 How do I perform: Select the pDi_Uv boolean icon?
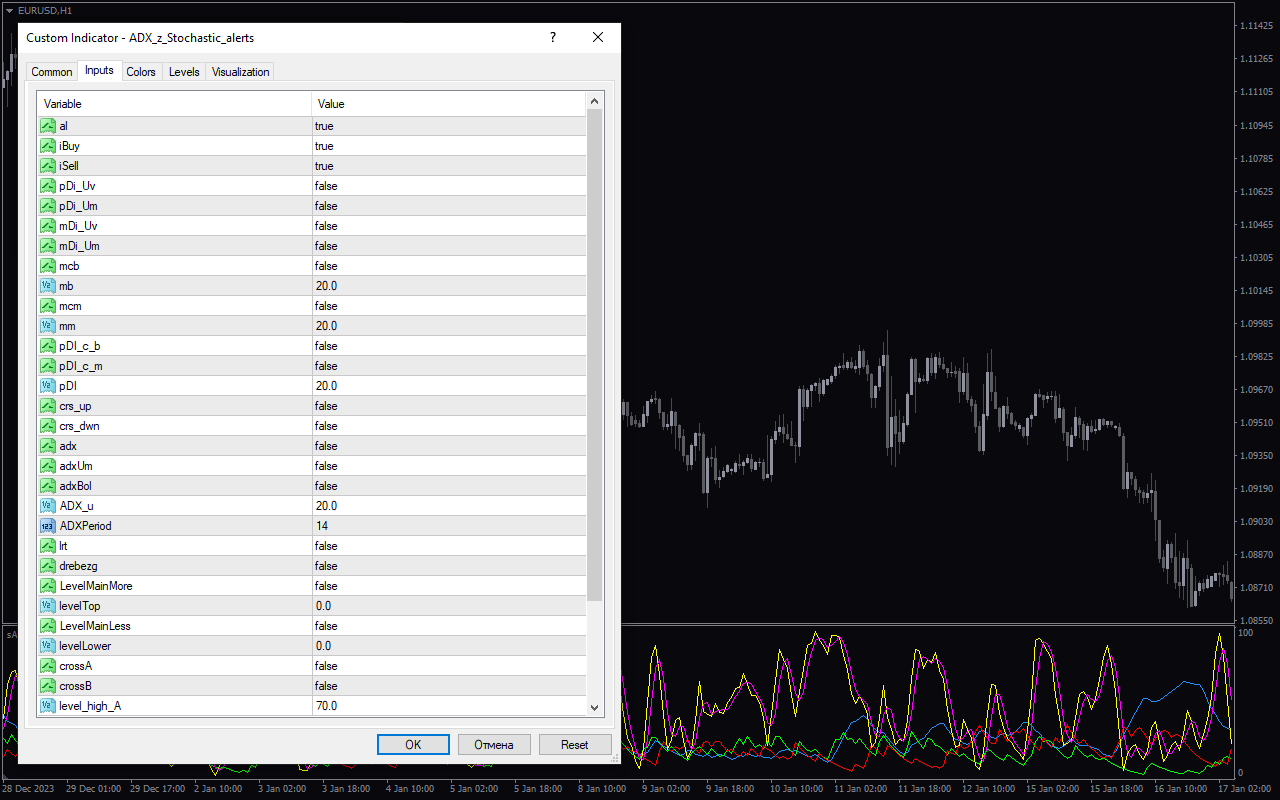(48, 186)
